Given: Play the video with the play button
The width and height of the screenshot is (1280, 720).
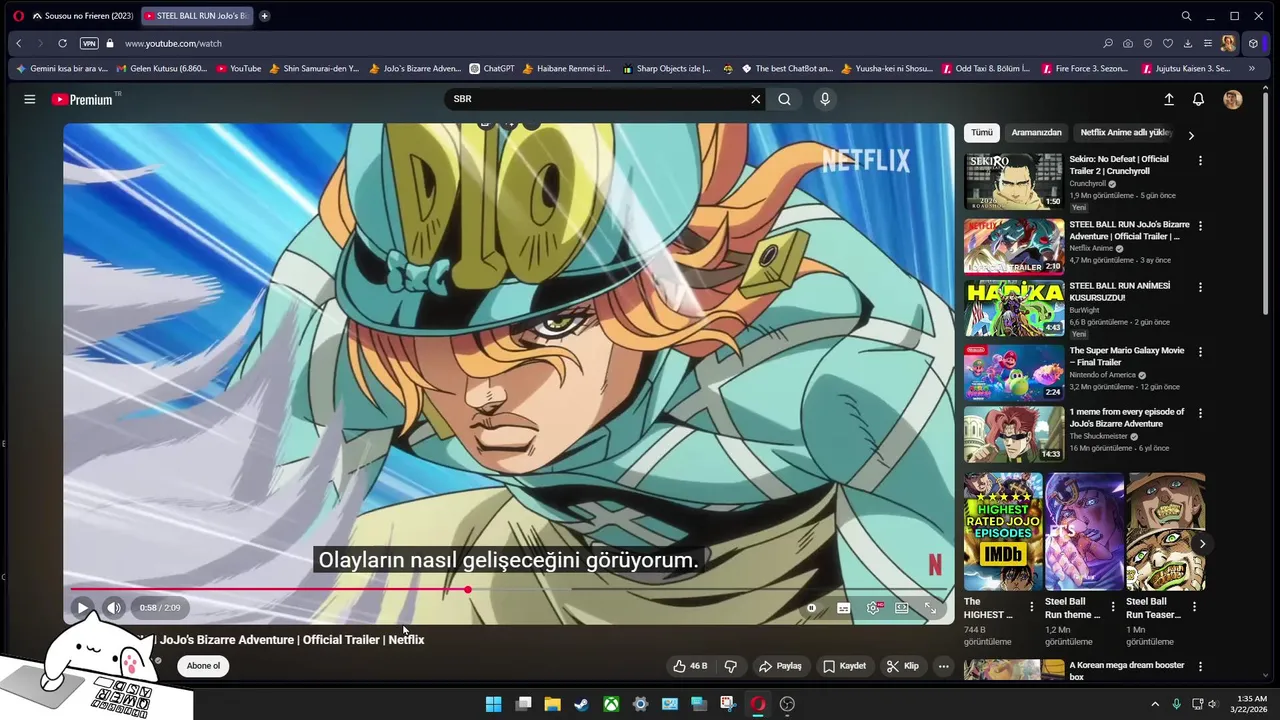Looking at the screenshot, I should [x=83, y=607].
